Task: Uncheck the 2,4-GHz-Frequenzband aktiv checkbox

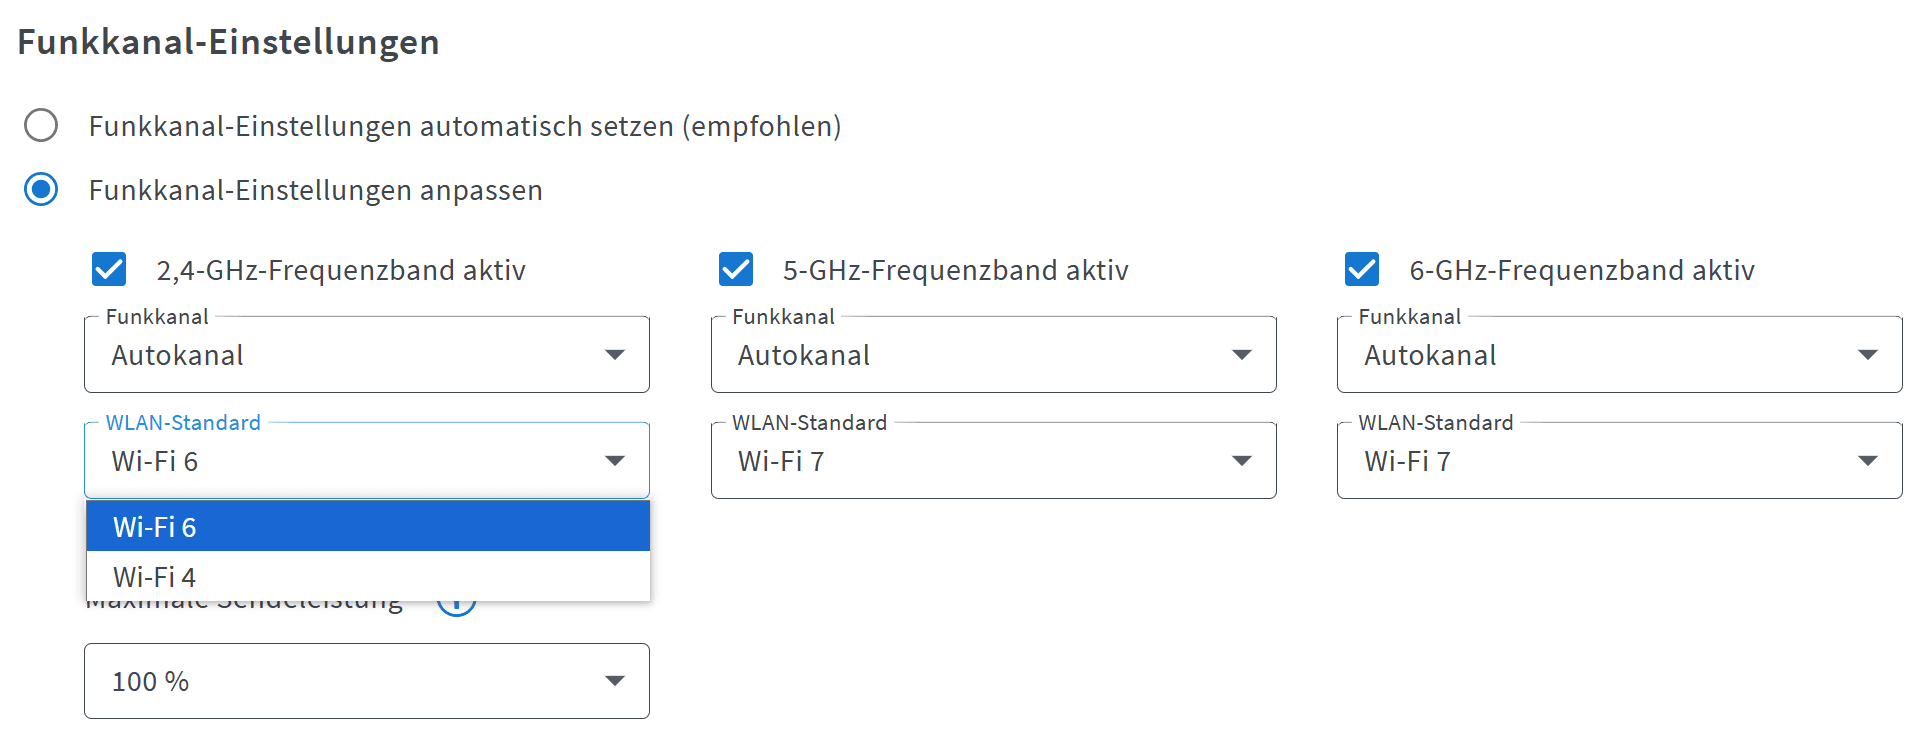Action: [109, 269]
